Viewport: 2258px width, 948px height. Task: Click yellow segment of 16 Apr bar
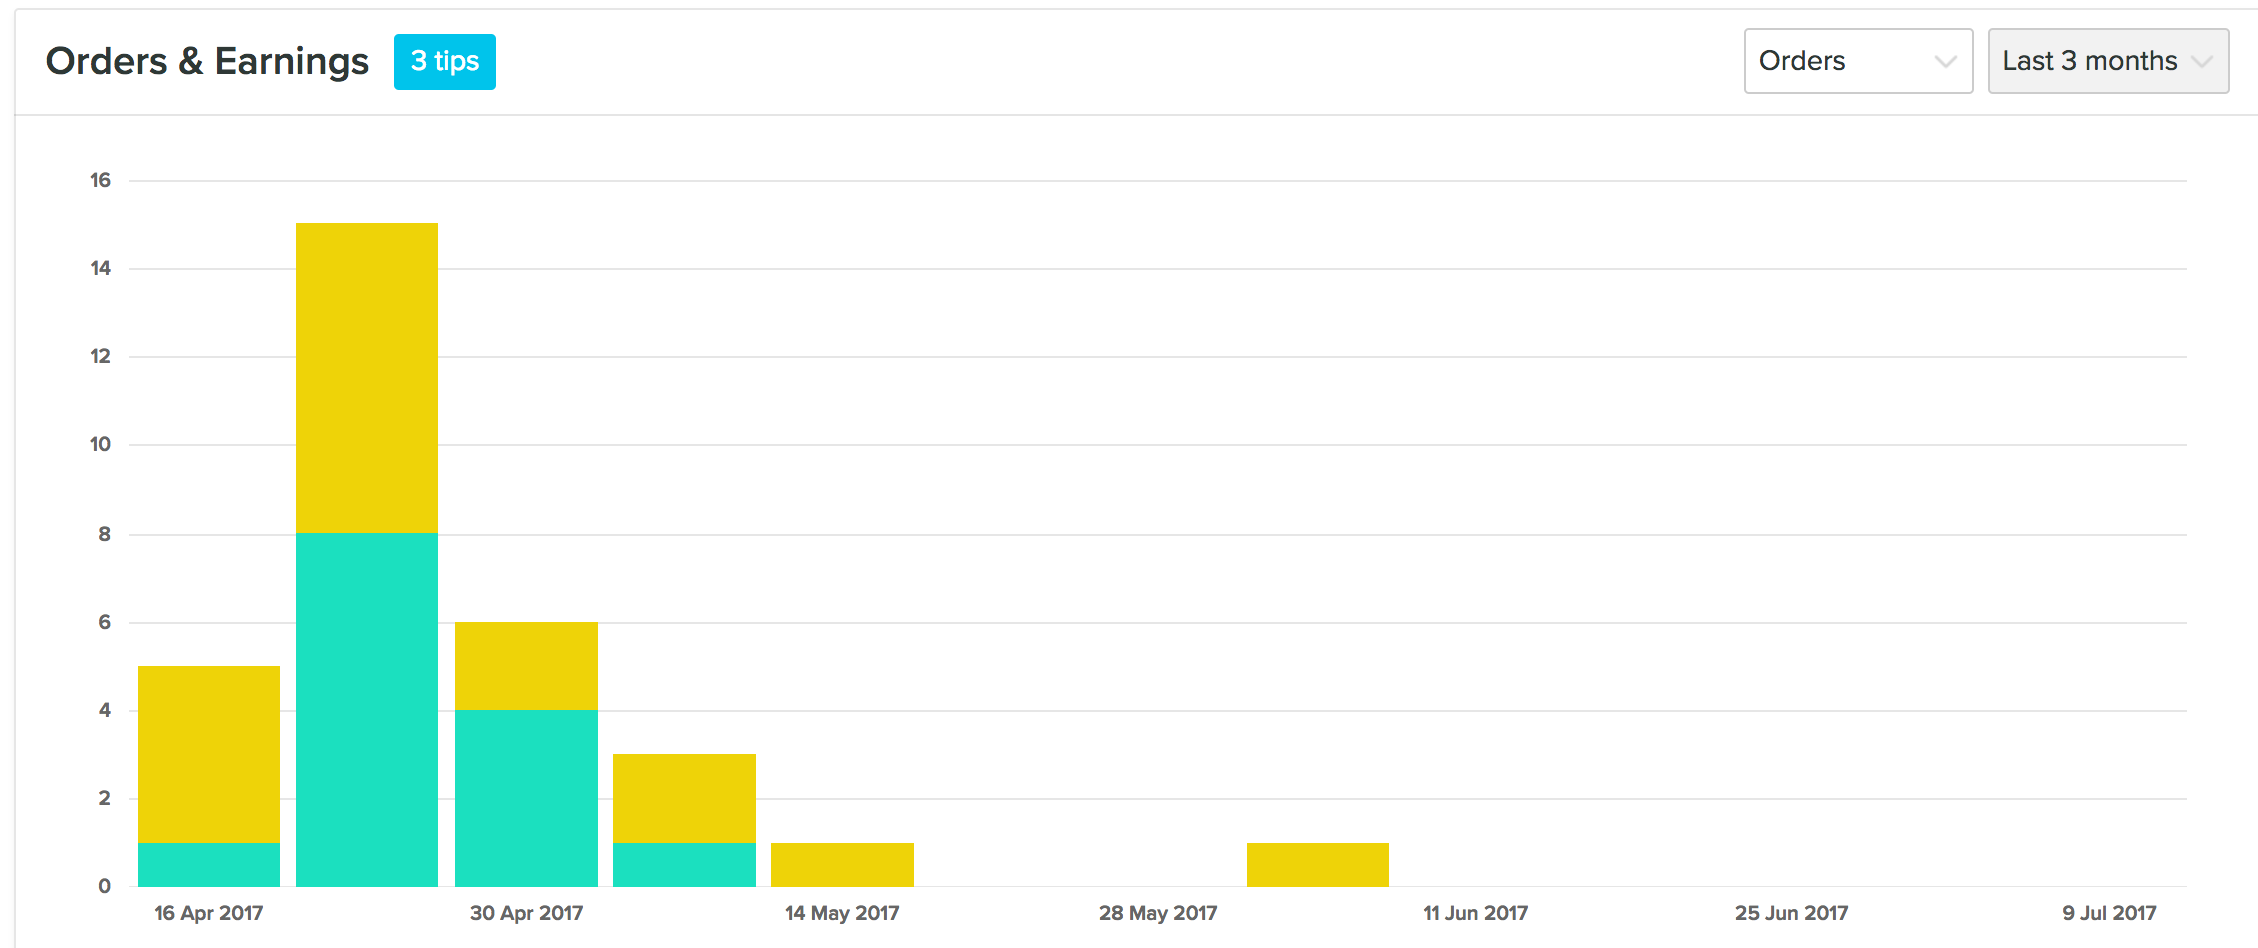coord(209,754)
